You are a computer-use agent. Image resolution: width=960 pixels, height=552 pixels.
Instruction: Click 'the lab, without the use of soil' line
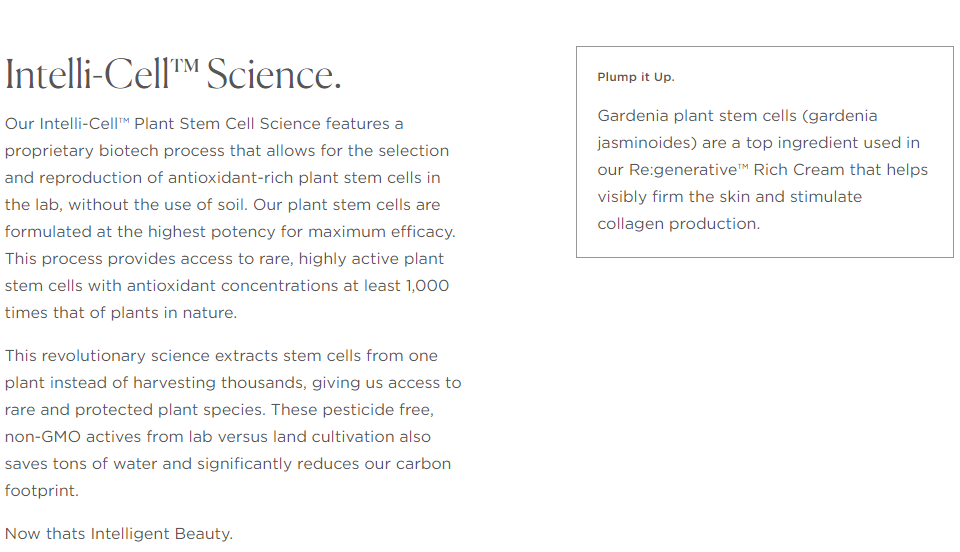pos(222,204)
